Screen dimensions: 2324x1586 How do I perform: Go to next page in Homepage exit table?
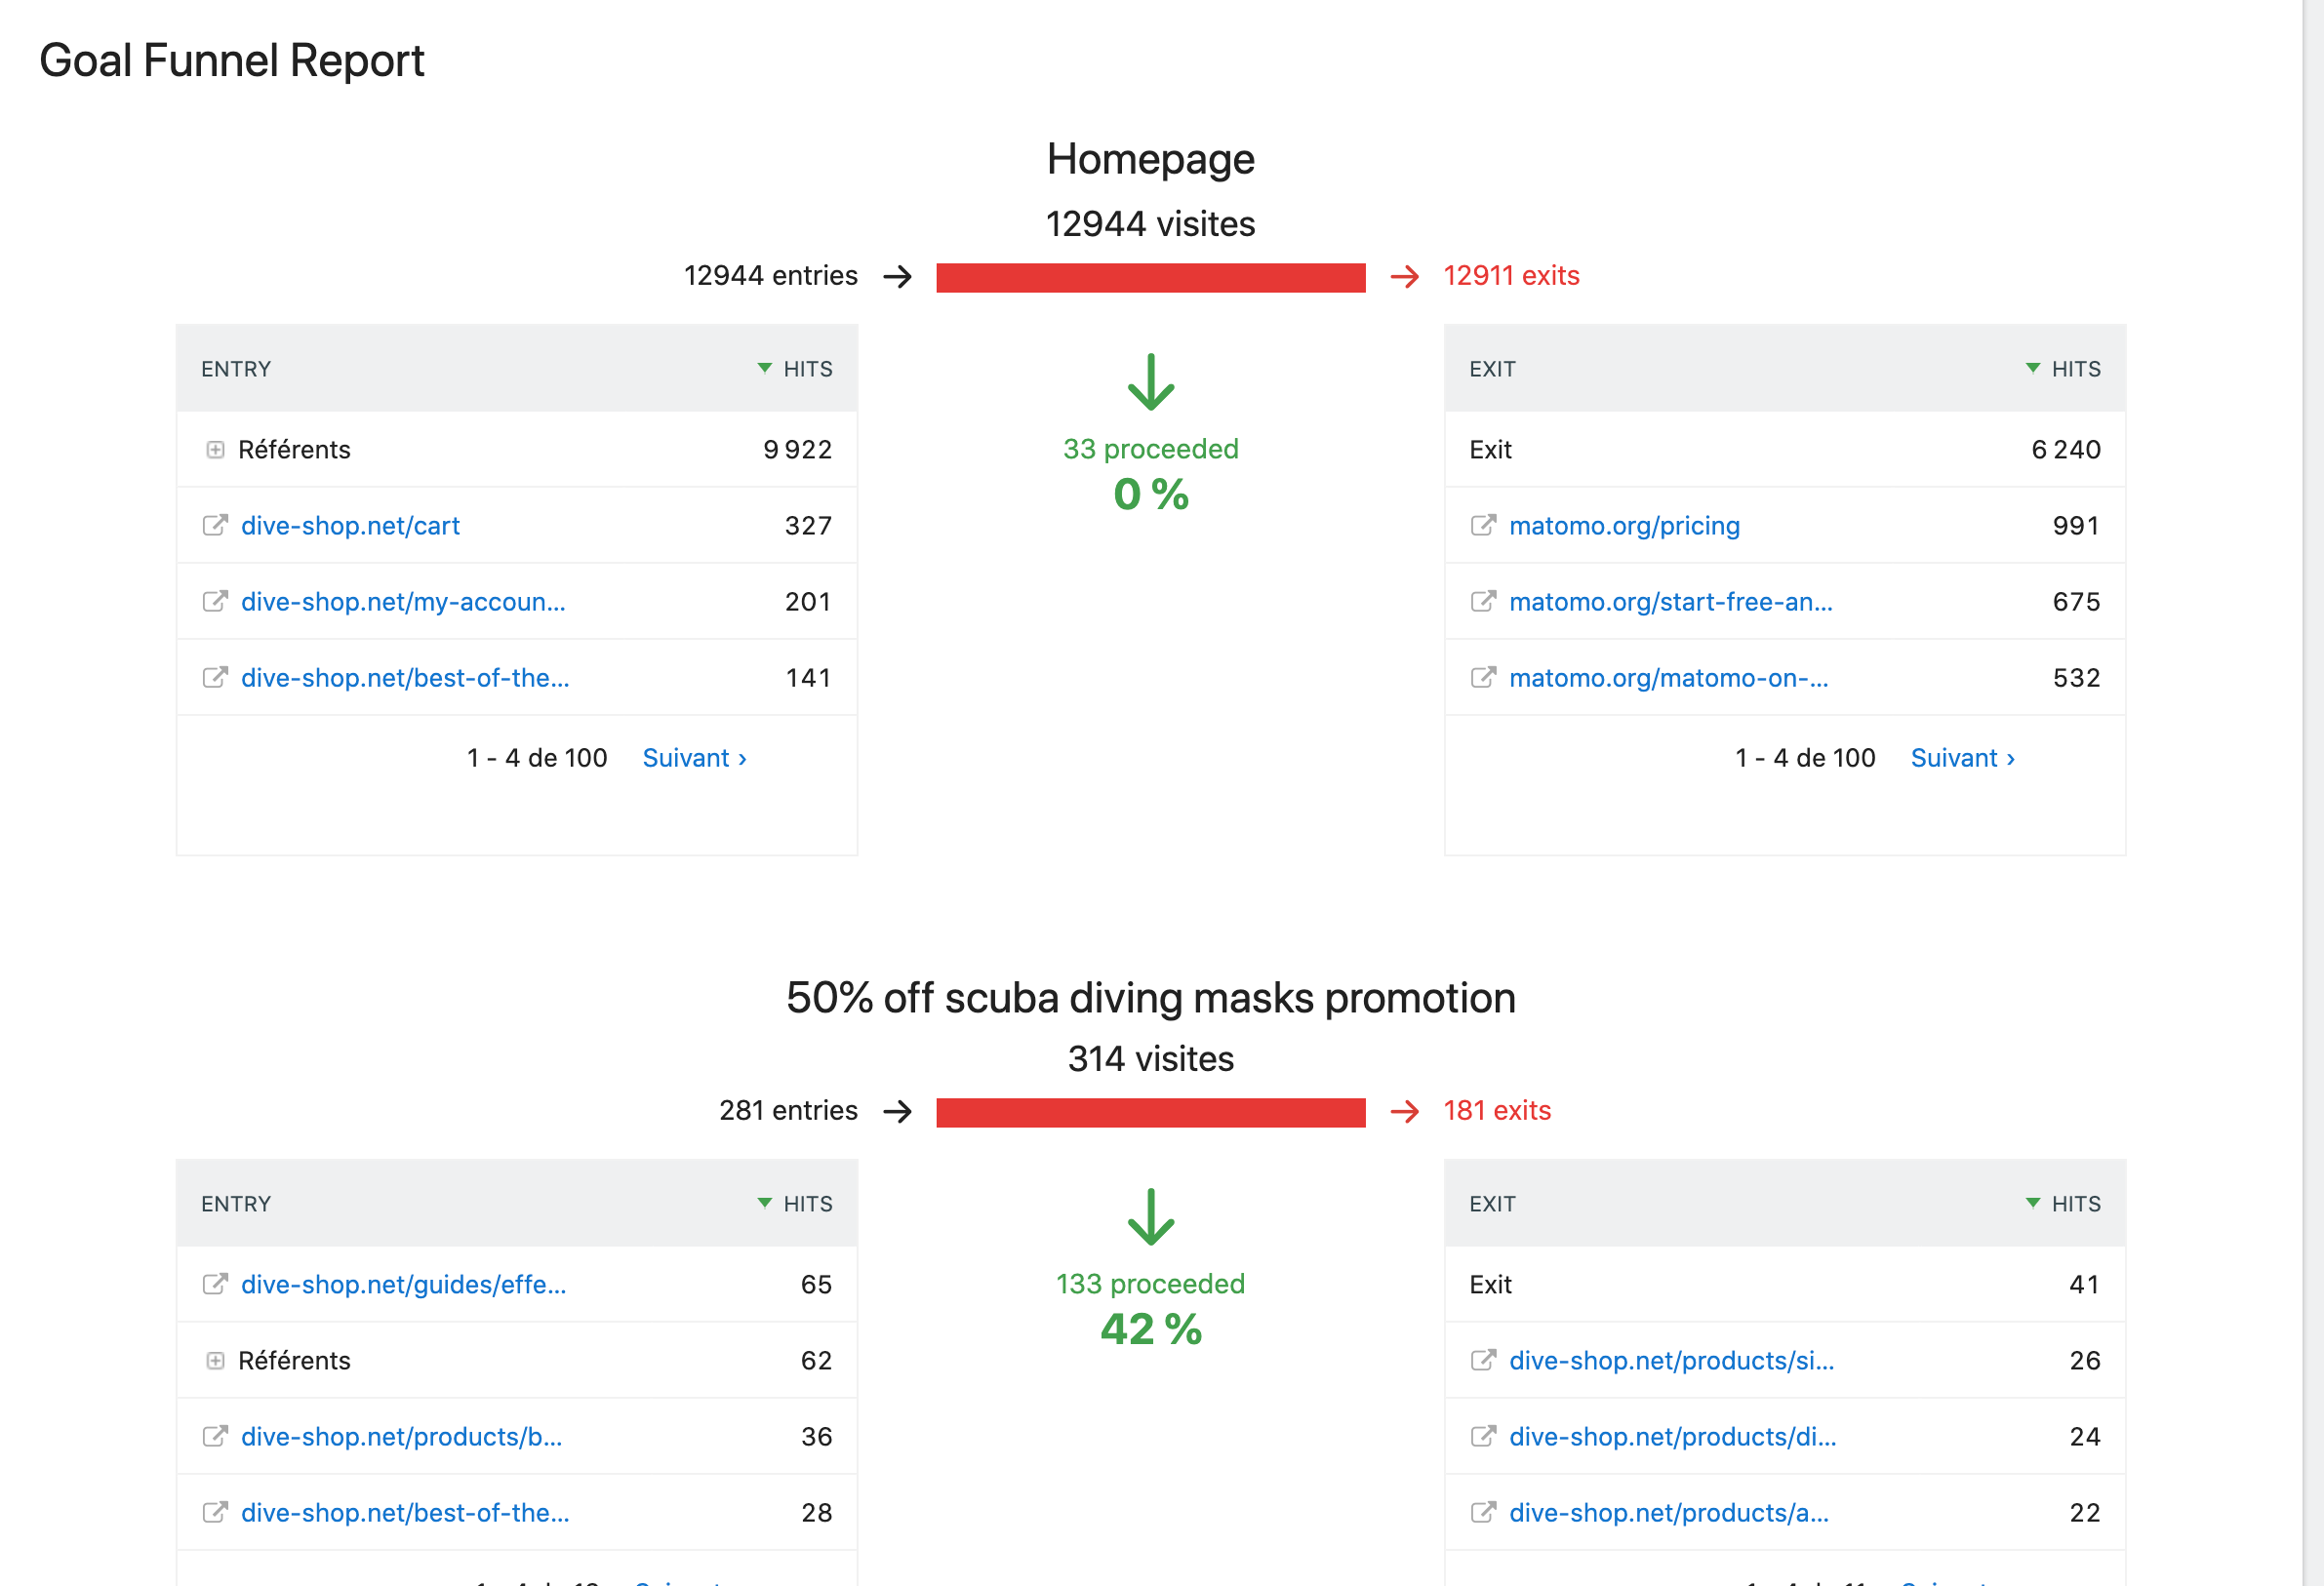1962,758
